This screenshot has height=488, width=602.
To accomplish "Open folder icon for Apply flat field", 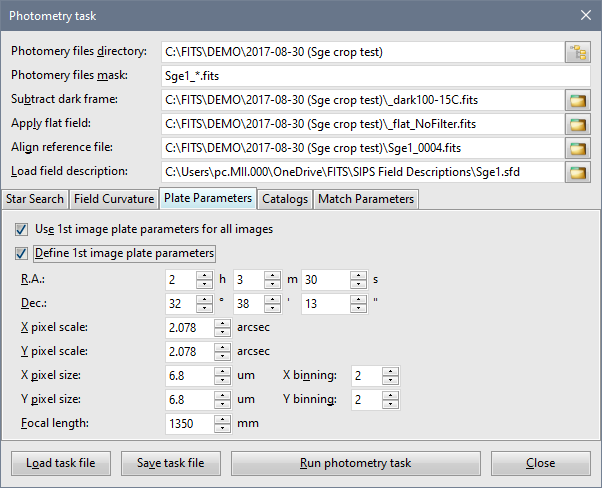I will (x=577, y=124).
